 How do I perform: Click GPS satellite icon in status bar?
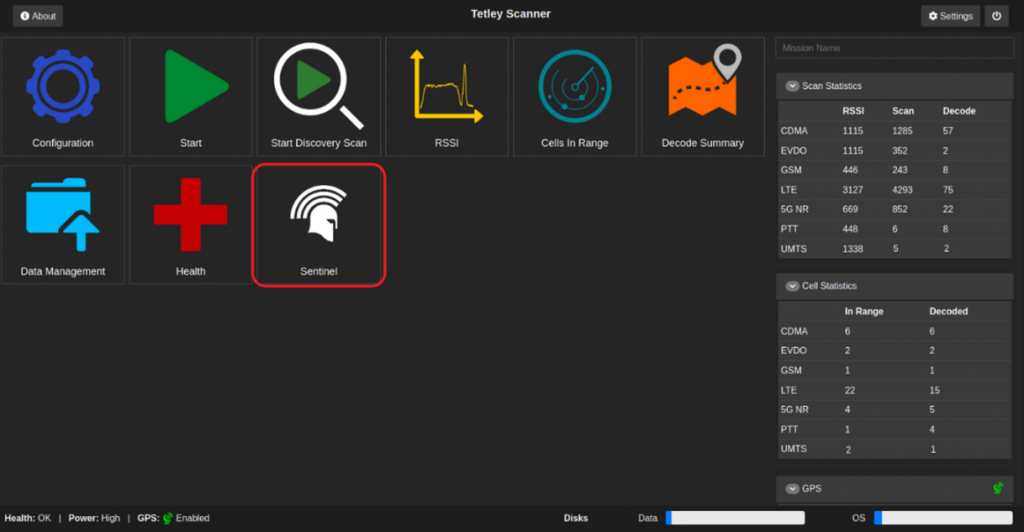[x=168, y=518]
